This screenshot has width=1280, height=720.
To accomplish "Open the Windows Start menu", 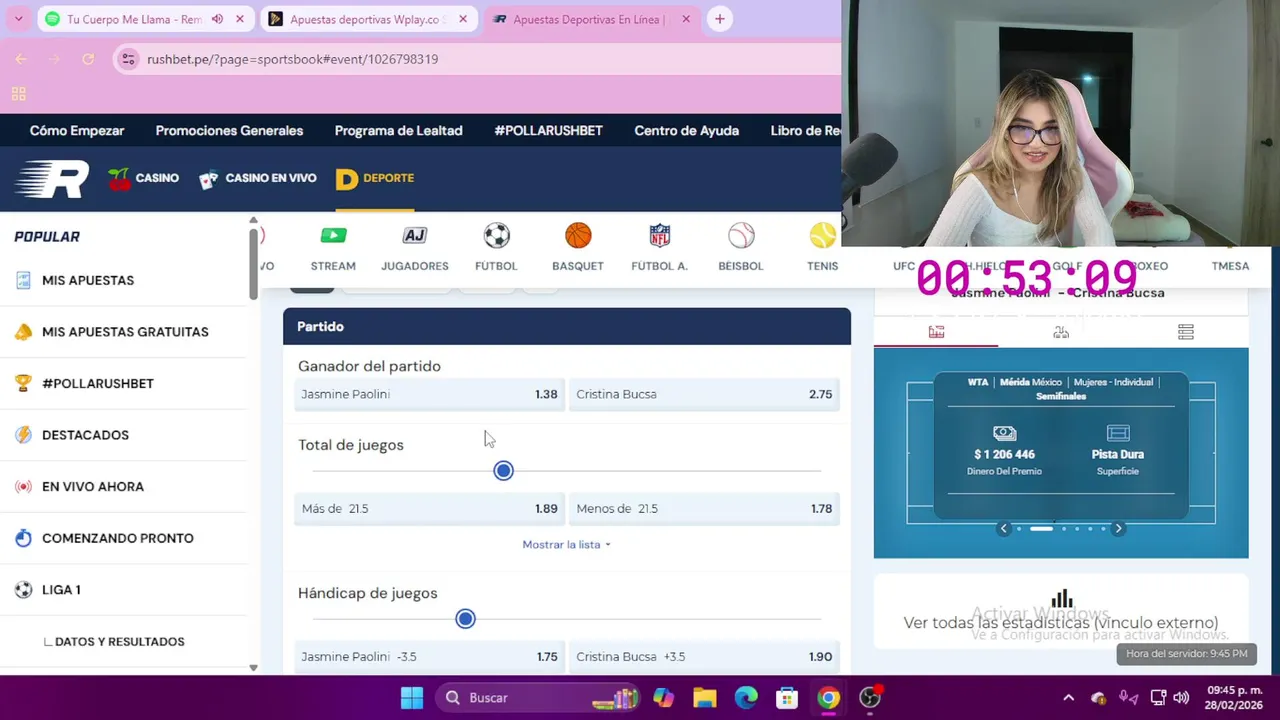I will [x=412, y=698].
